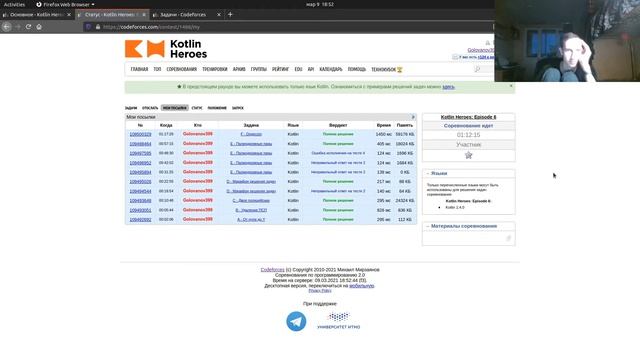Open the Privacy Policy footer link
The image size is (640, 360).
tap(320, 291)
